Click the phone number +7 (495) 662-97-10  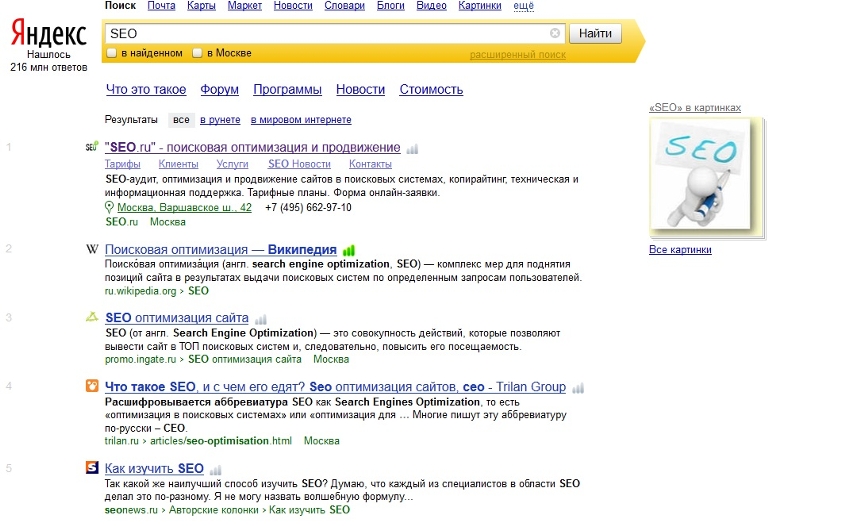coord(308,207)
